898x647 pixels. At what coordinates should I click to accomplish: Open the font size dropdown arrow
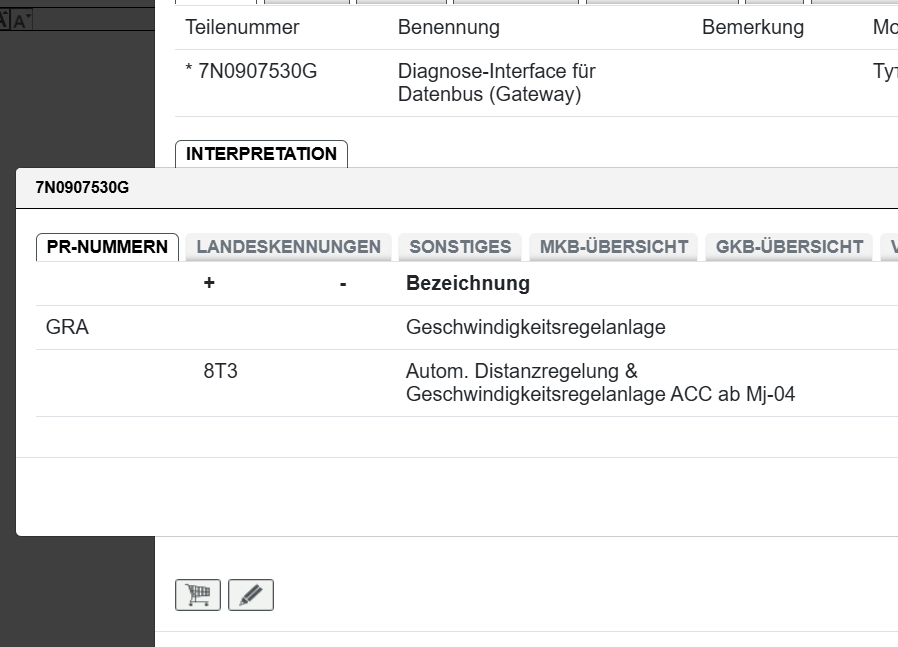pos(30,14)
